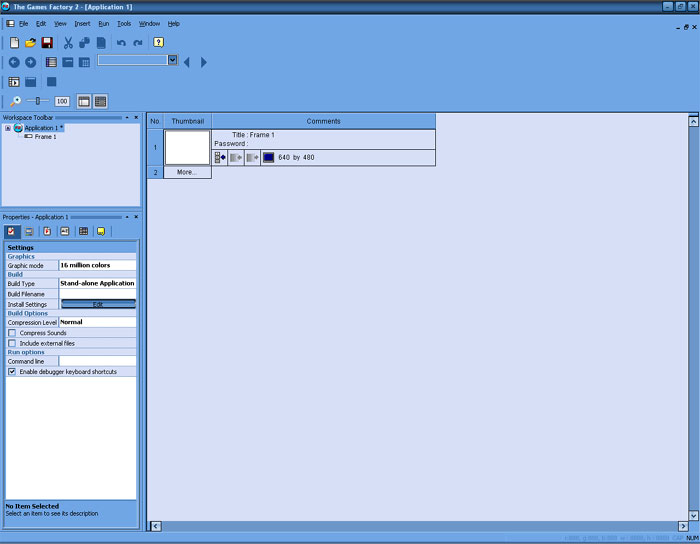Click the storyboard scroll down arrow

click(693, 515)
